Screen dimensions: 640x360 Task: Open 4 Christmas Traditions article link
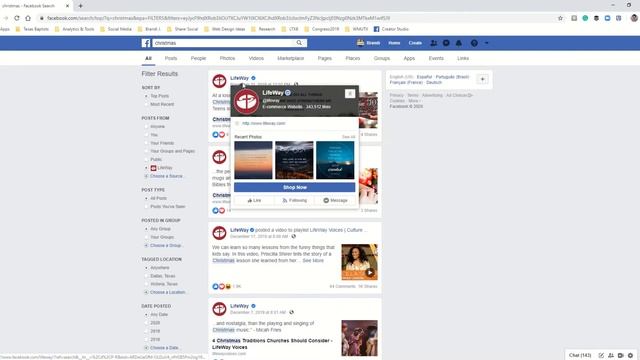click(272, 344)
